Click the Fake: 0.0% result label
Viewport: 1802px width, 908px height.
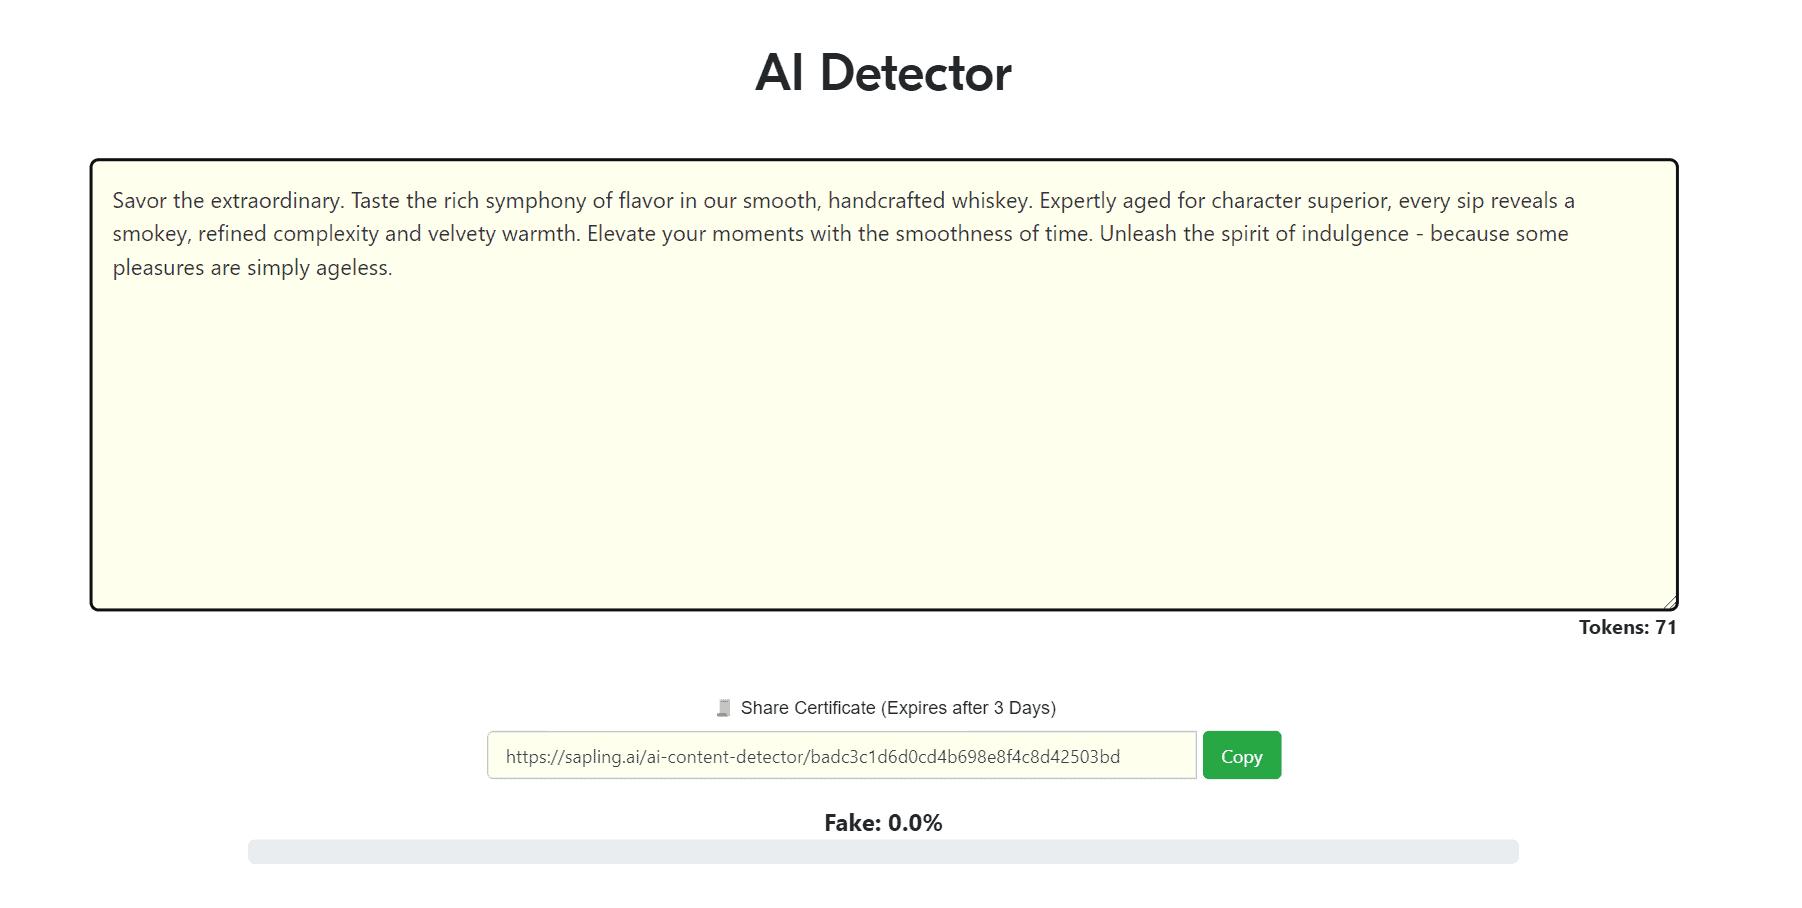coord(883,823)
